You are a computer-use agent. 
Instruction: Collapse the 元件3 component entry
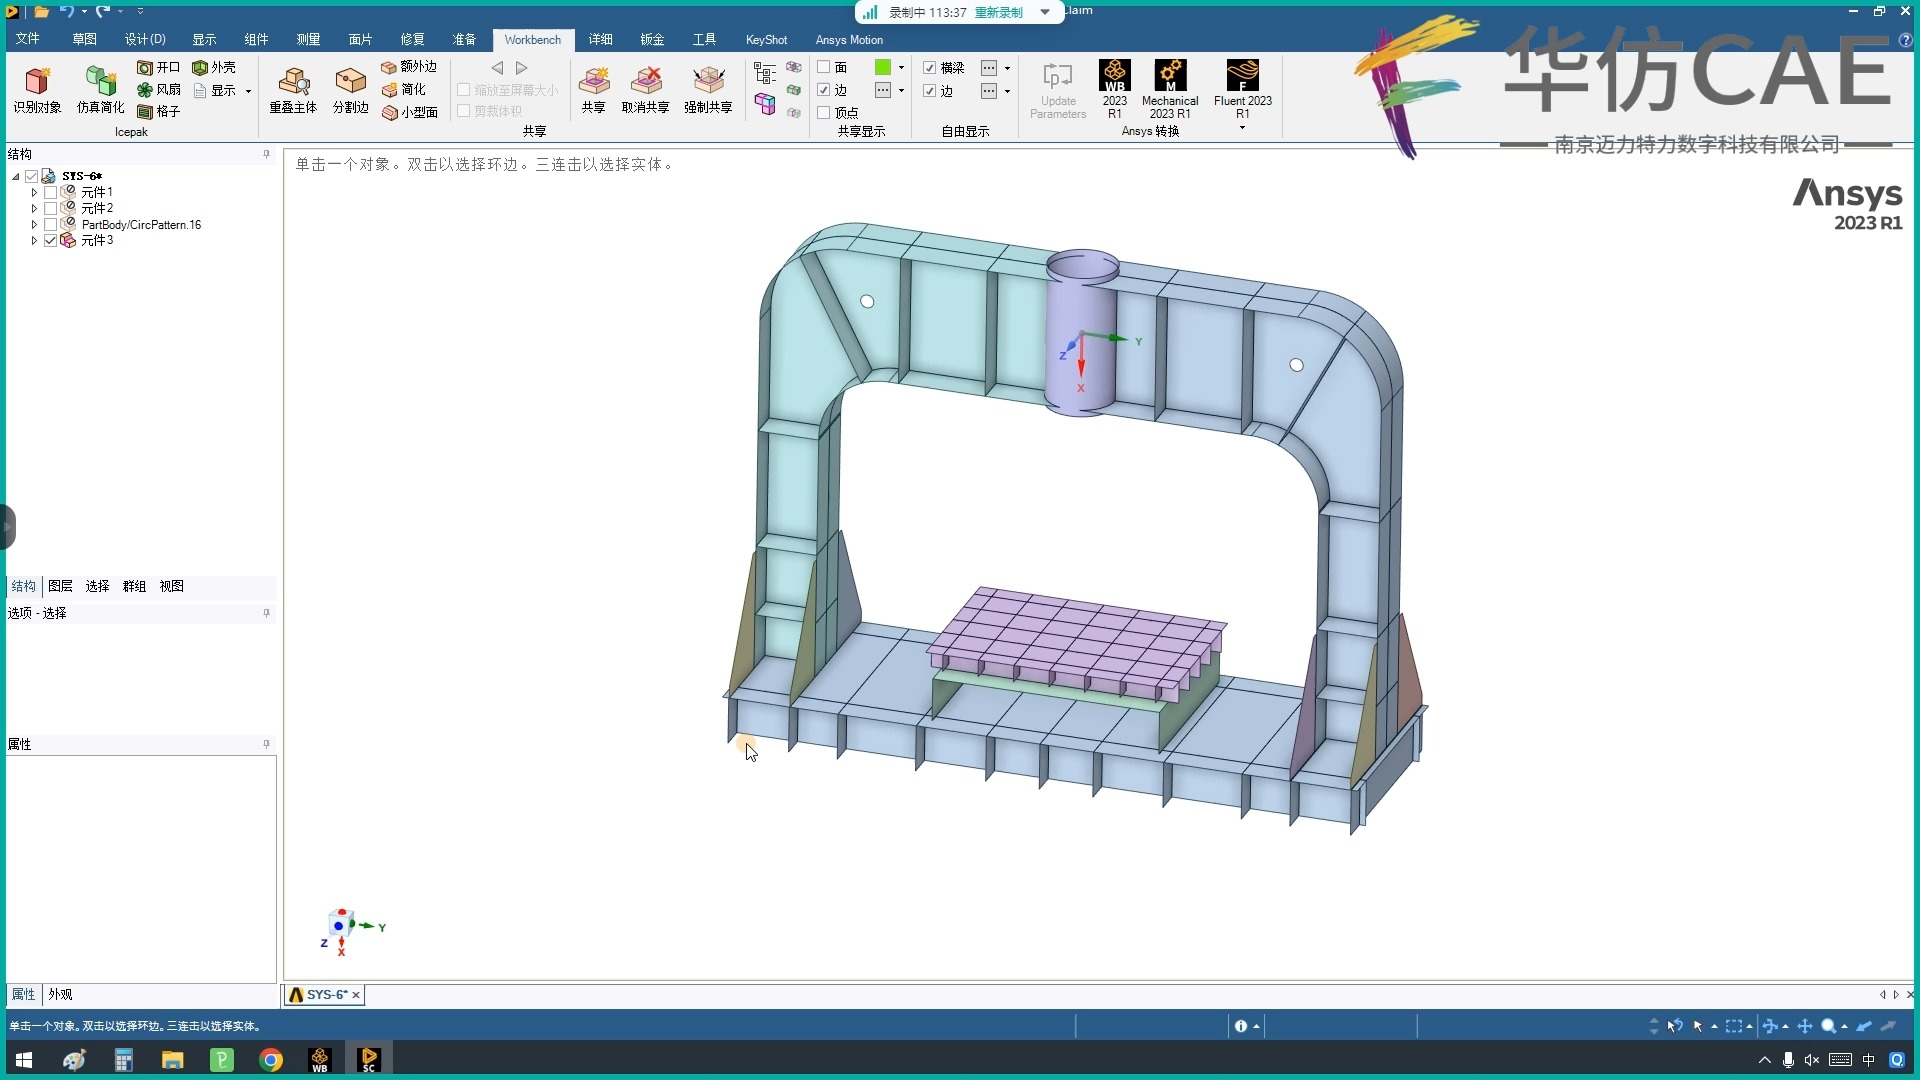pyautogui.click(x=34, y=240)
